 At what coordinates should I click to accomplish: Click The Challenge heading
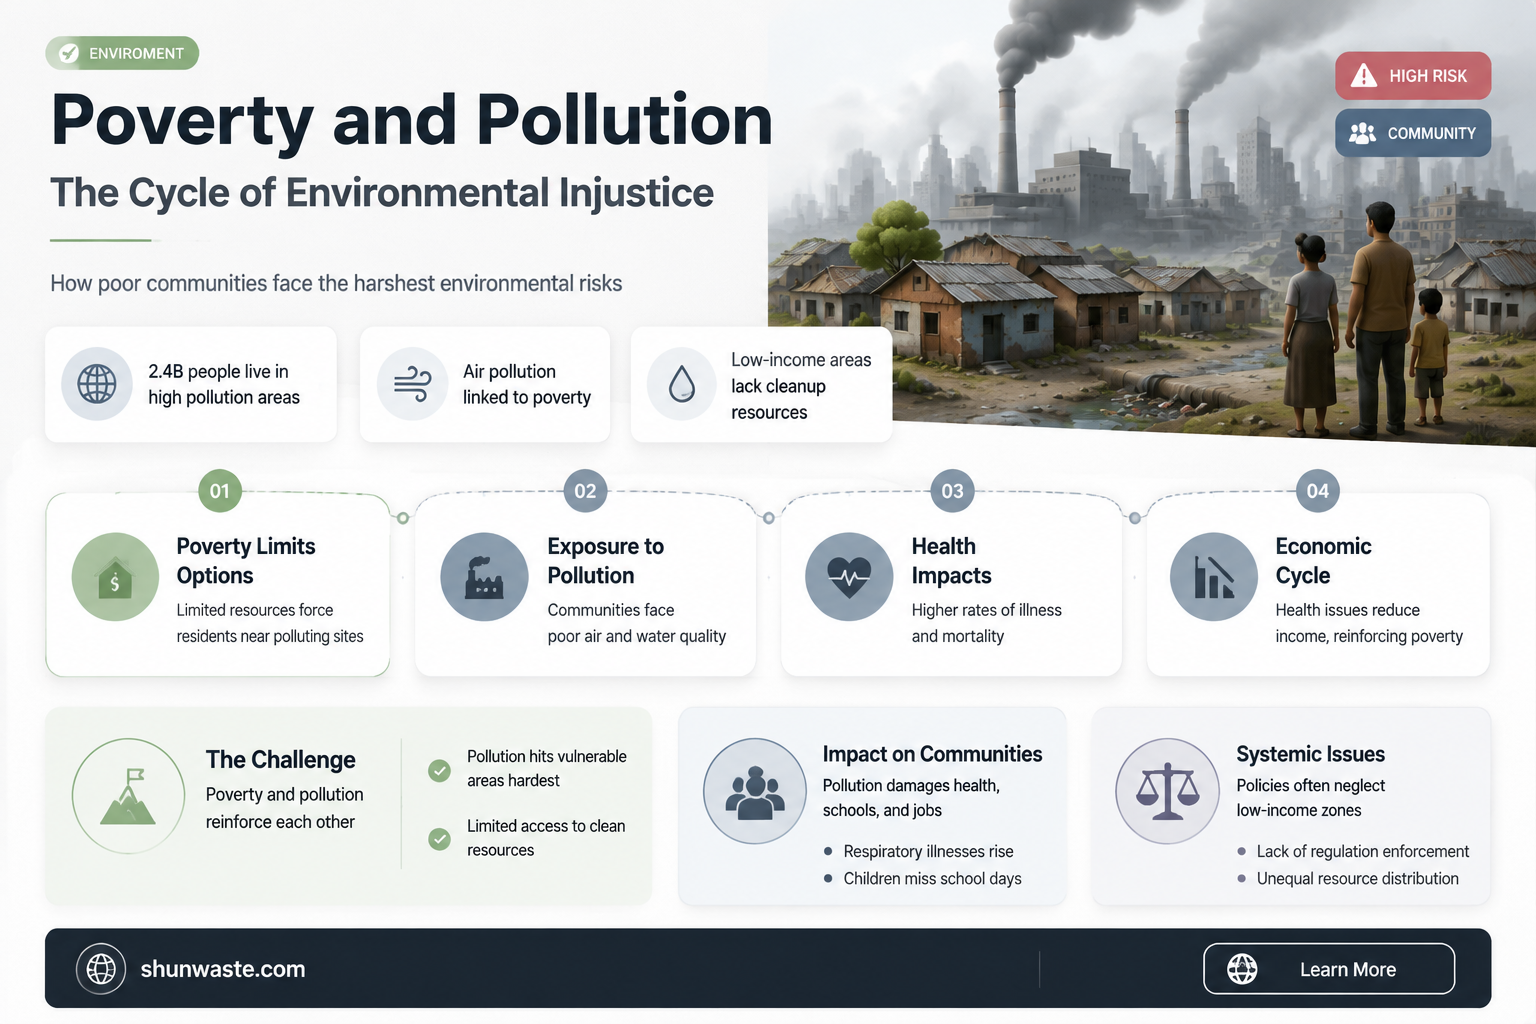point(281,760)
